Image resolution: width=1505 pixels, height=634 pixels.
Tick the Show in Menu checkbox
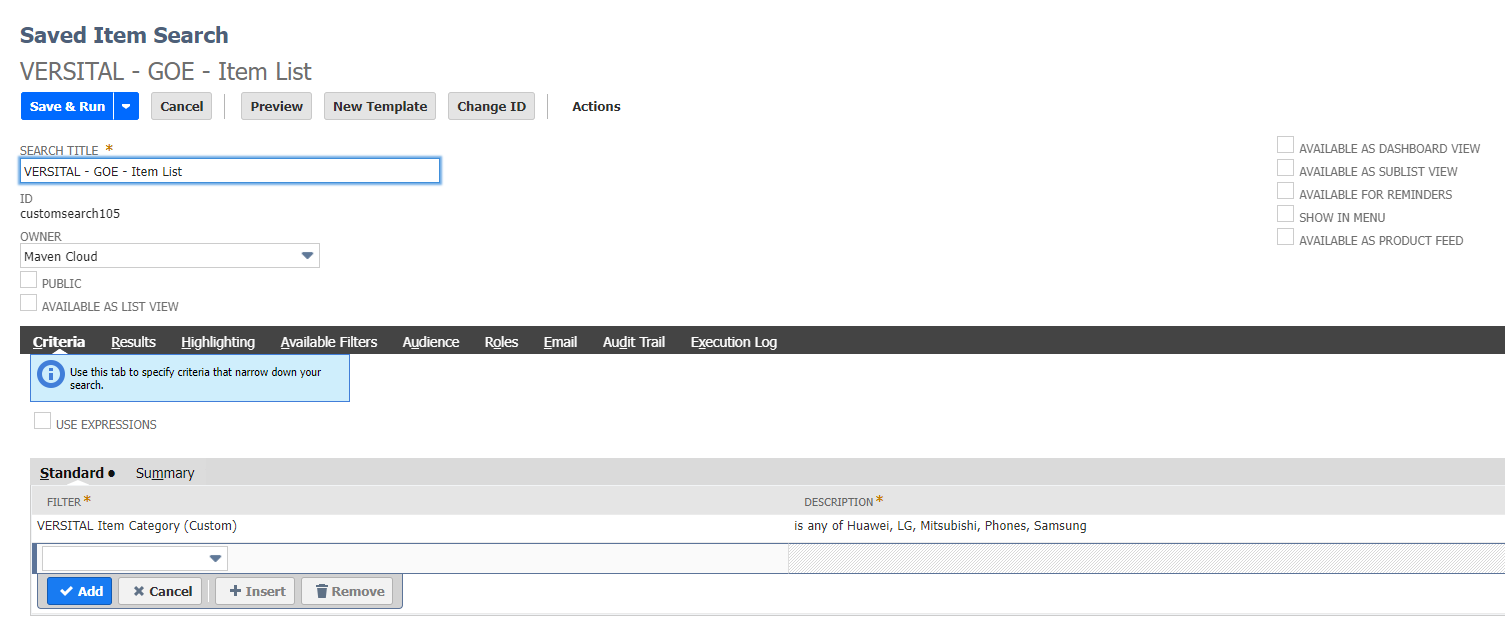point(1286,215)
